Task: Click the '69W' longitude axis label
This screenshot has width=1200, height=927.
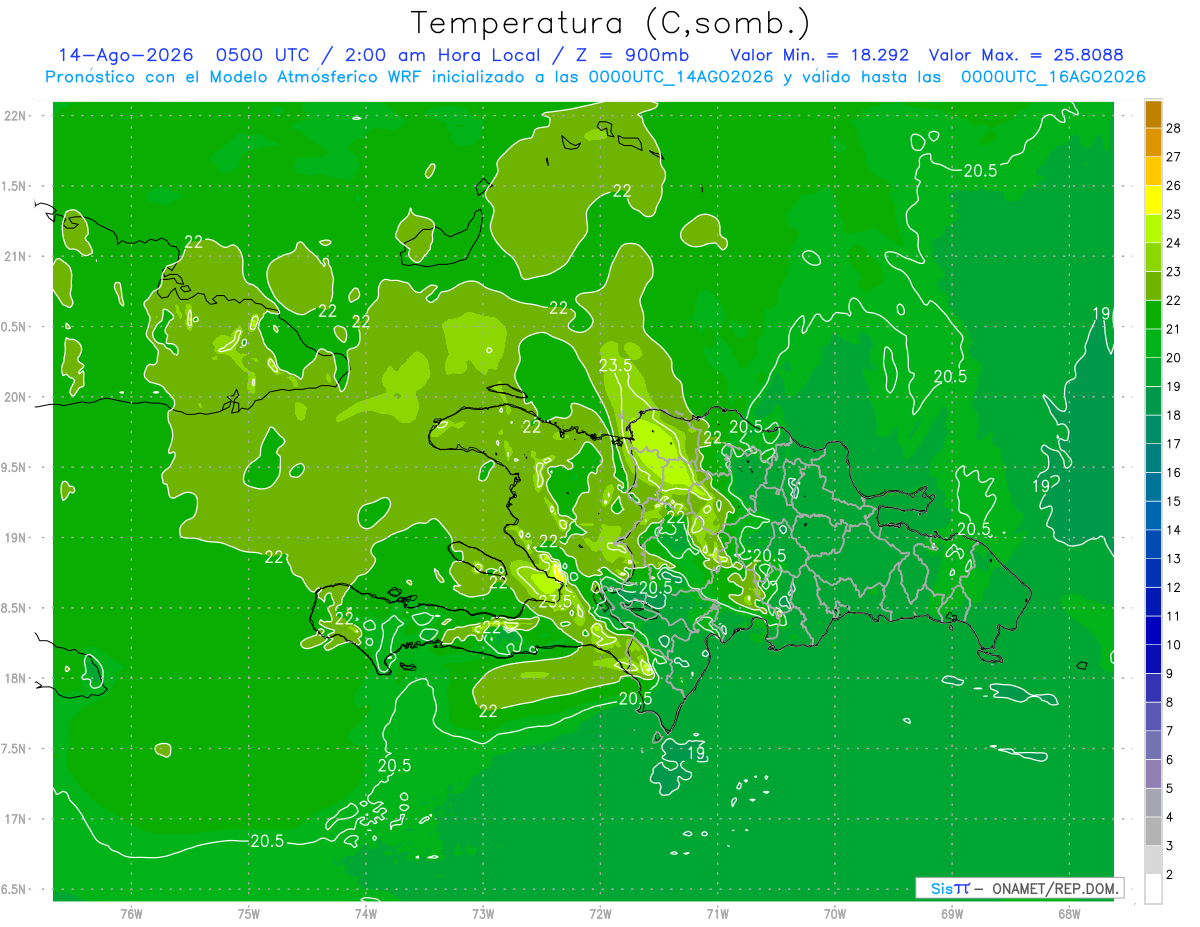Action: 951,913
